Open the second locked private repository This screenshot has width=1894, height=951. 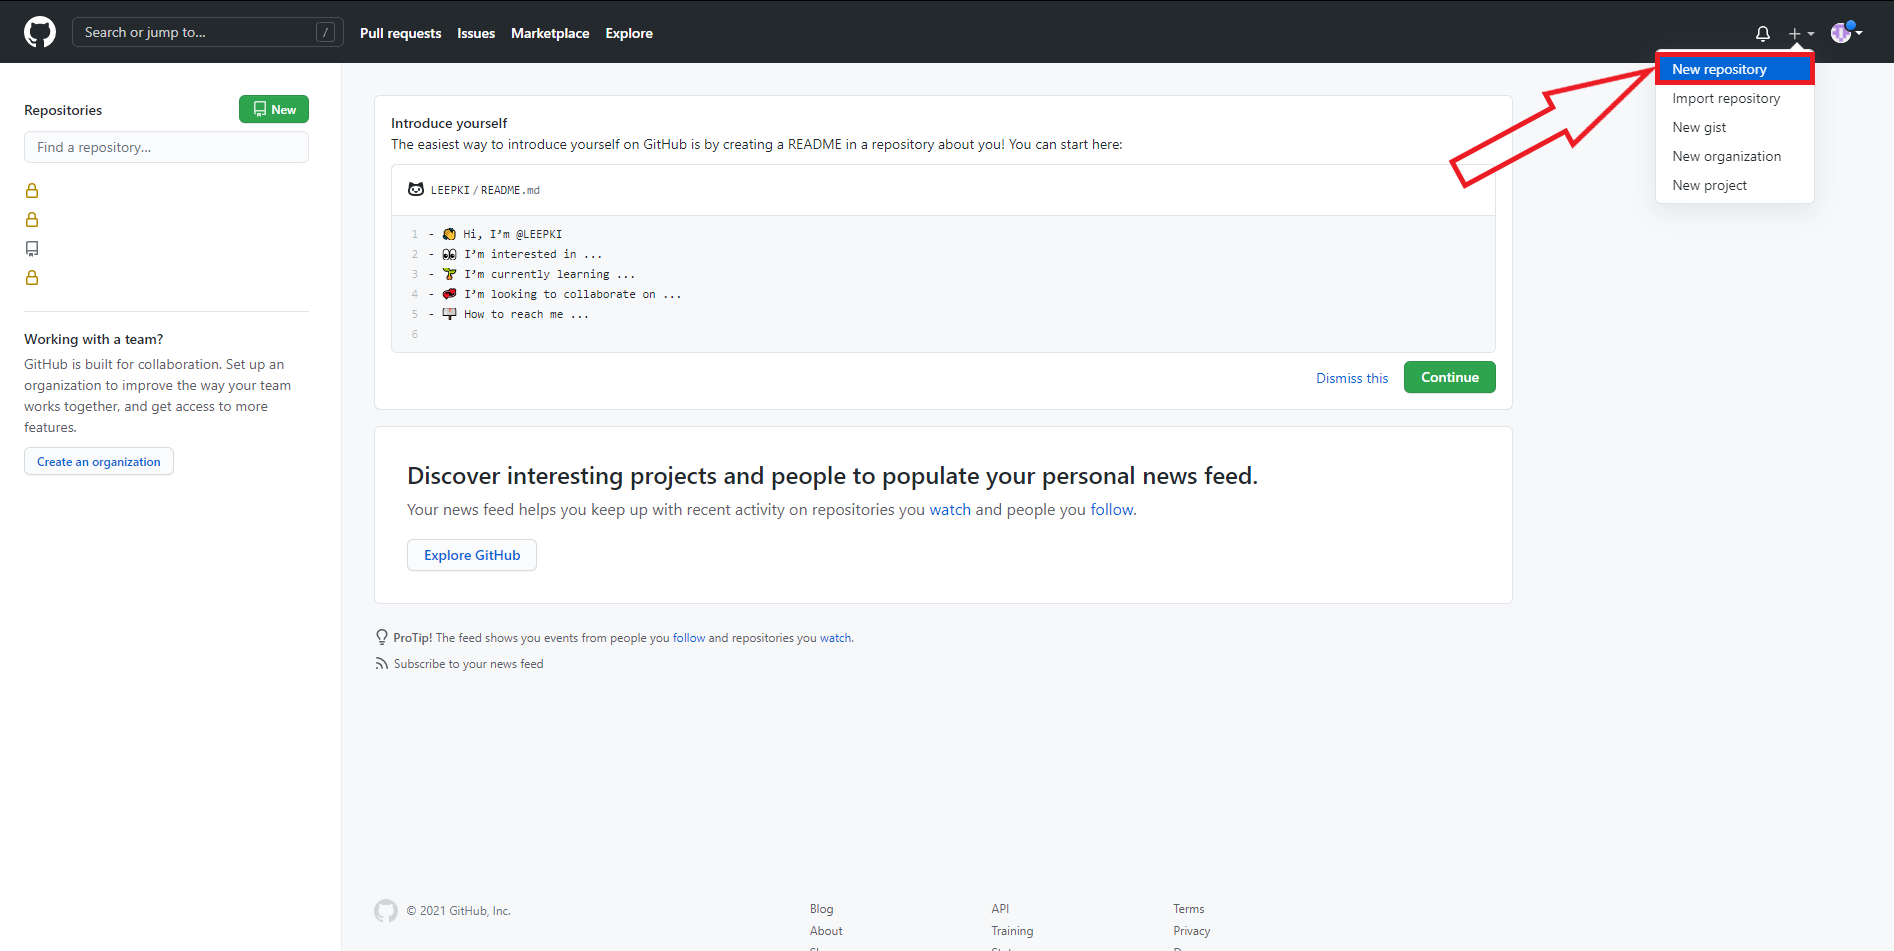(32, 219)
